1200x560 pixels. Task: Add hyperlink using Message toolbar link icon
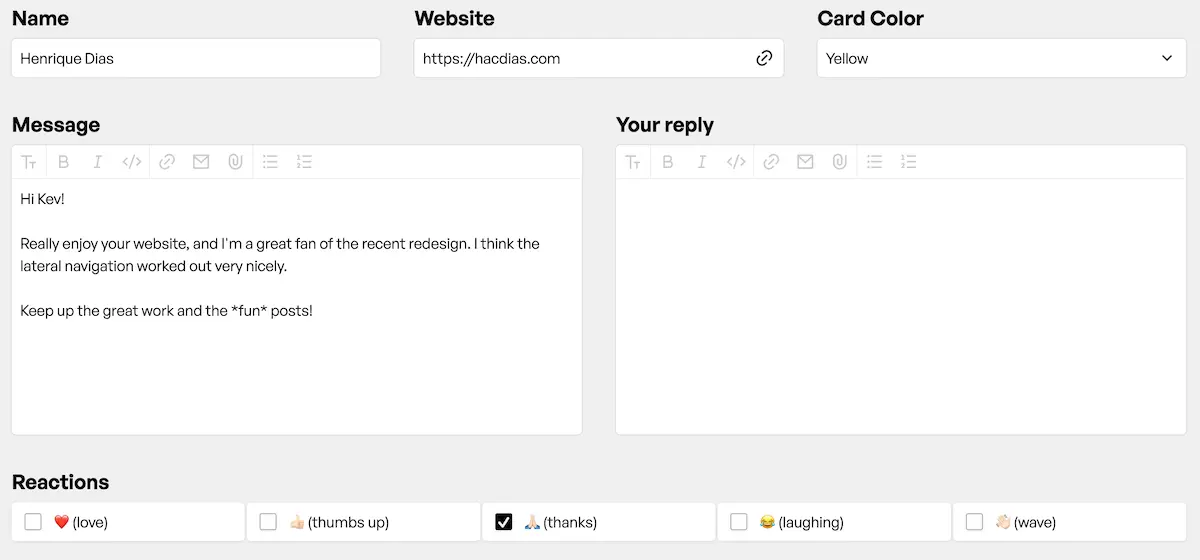click(x=167, y=162)
